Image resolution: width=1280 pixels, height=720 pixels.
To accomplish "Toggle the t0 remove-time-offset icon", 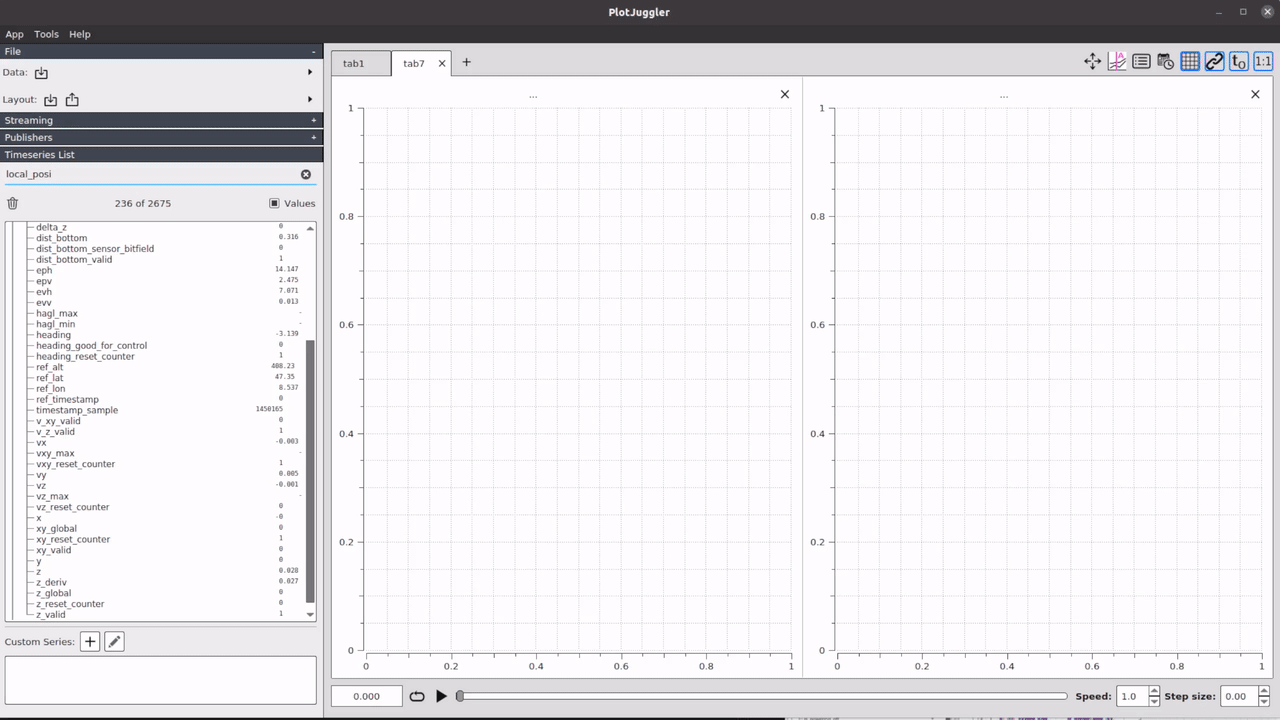I will tap(1238, 61).
